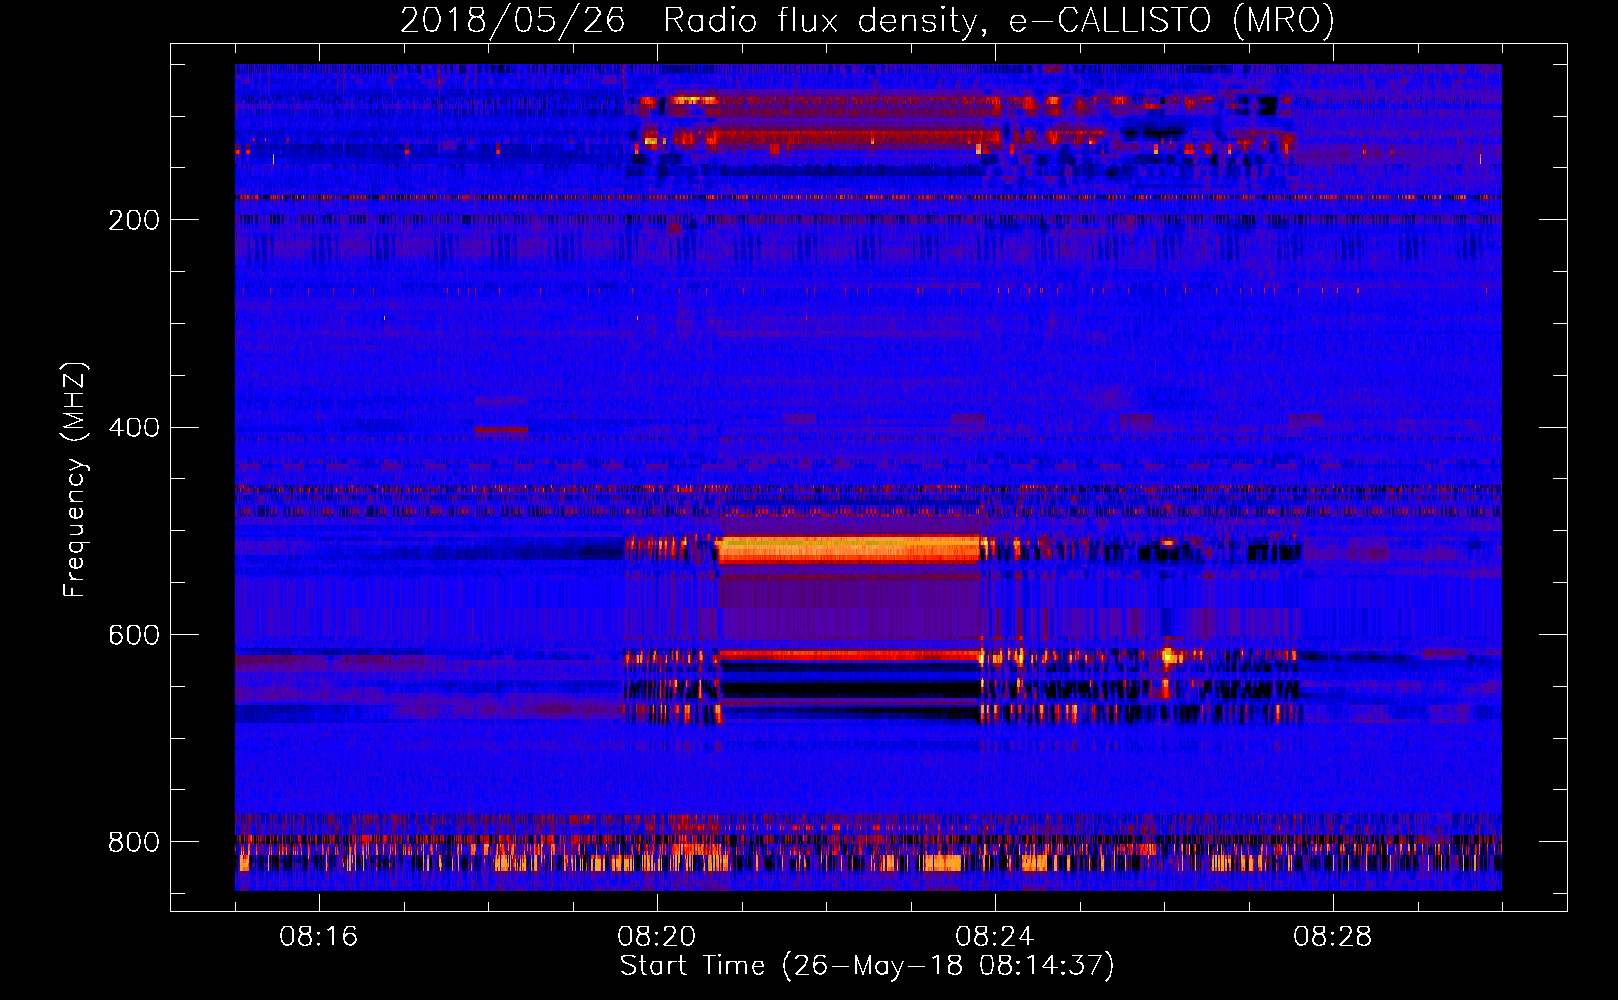Click the 200 frequency tick label
The image size is (1618, 1000).
(134, 220)
